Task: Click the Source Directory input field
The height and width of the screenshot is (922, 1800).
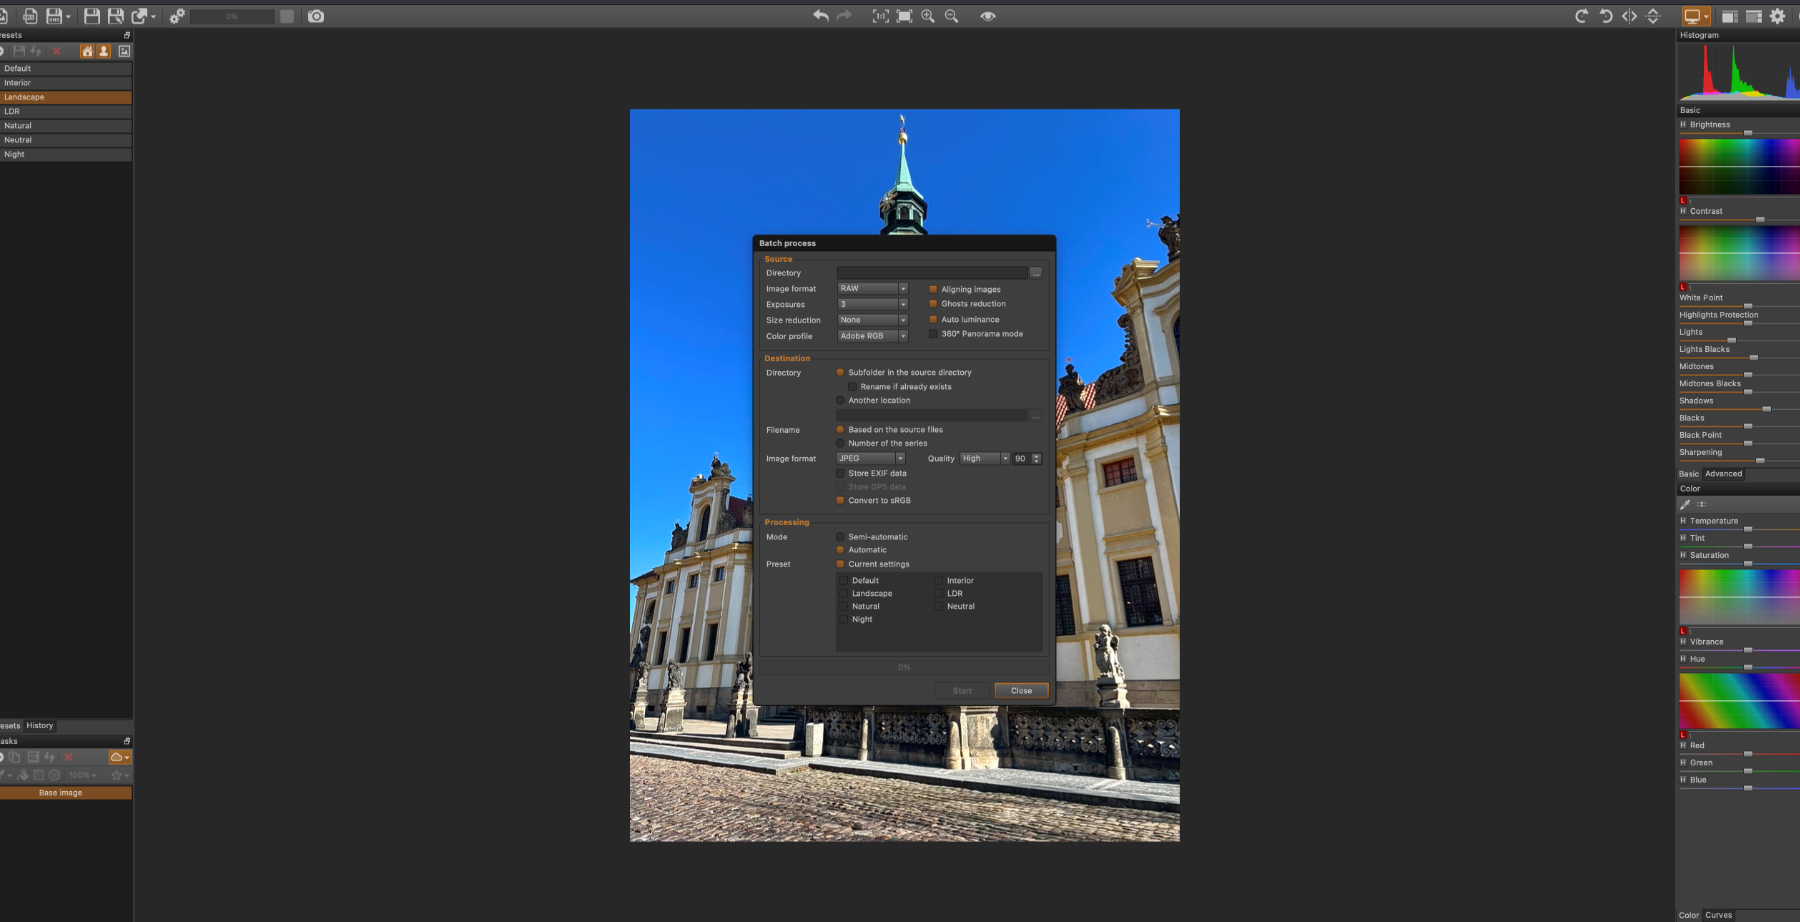Action: (931, 273)
